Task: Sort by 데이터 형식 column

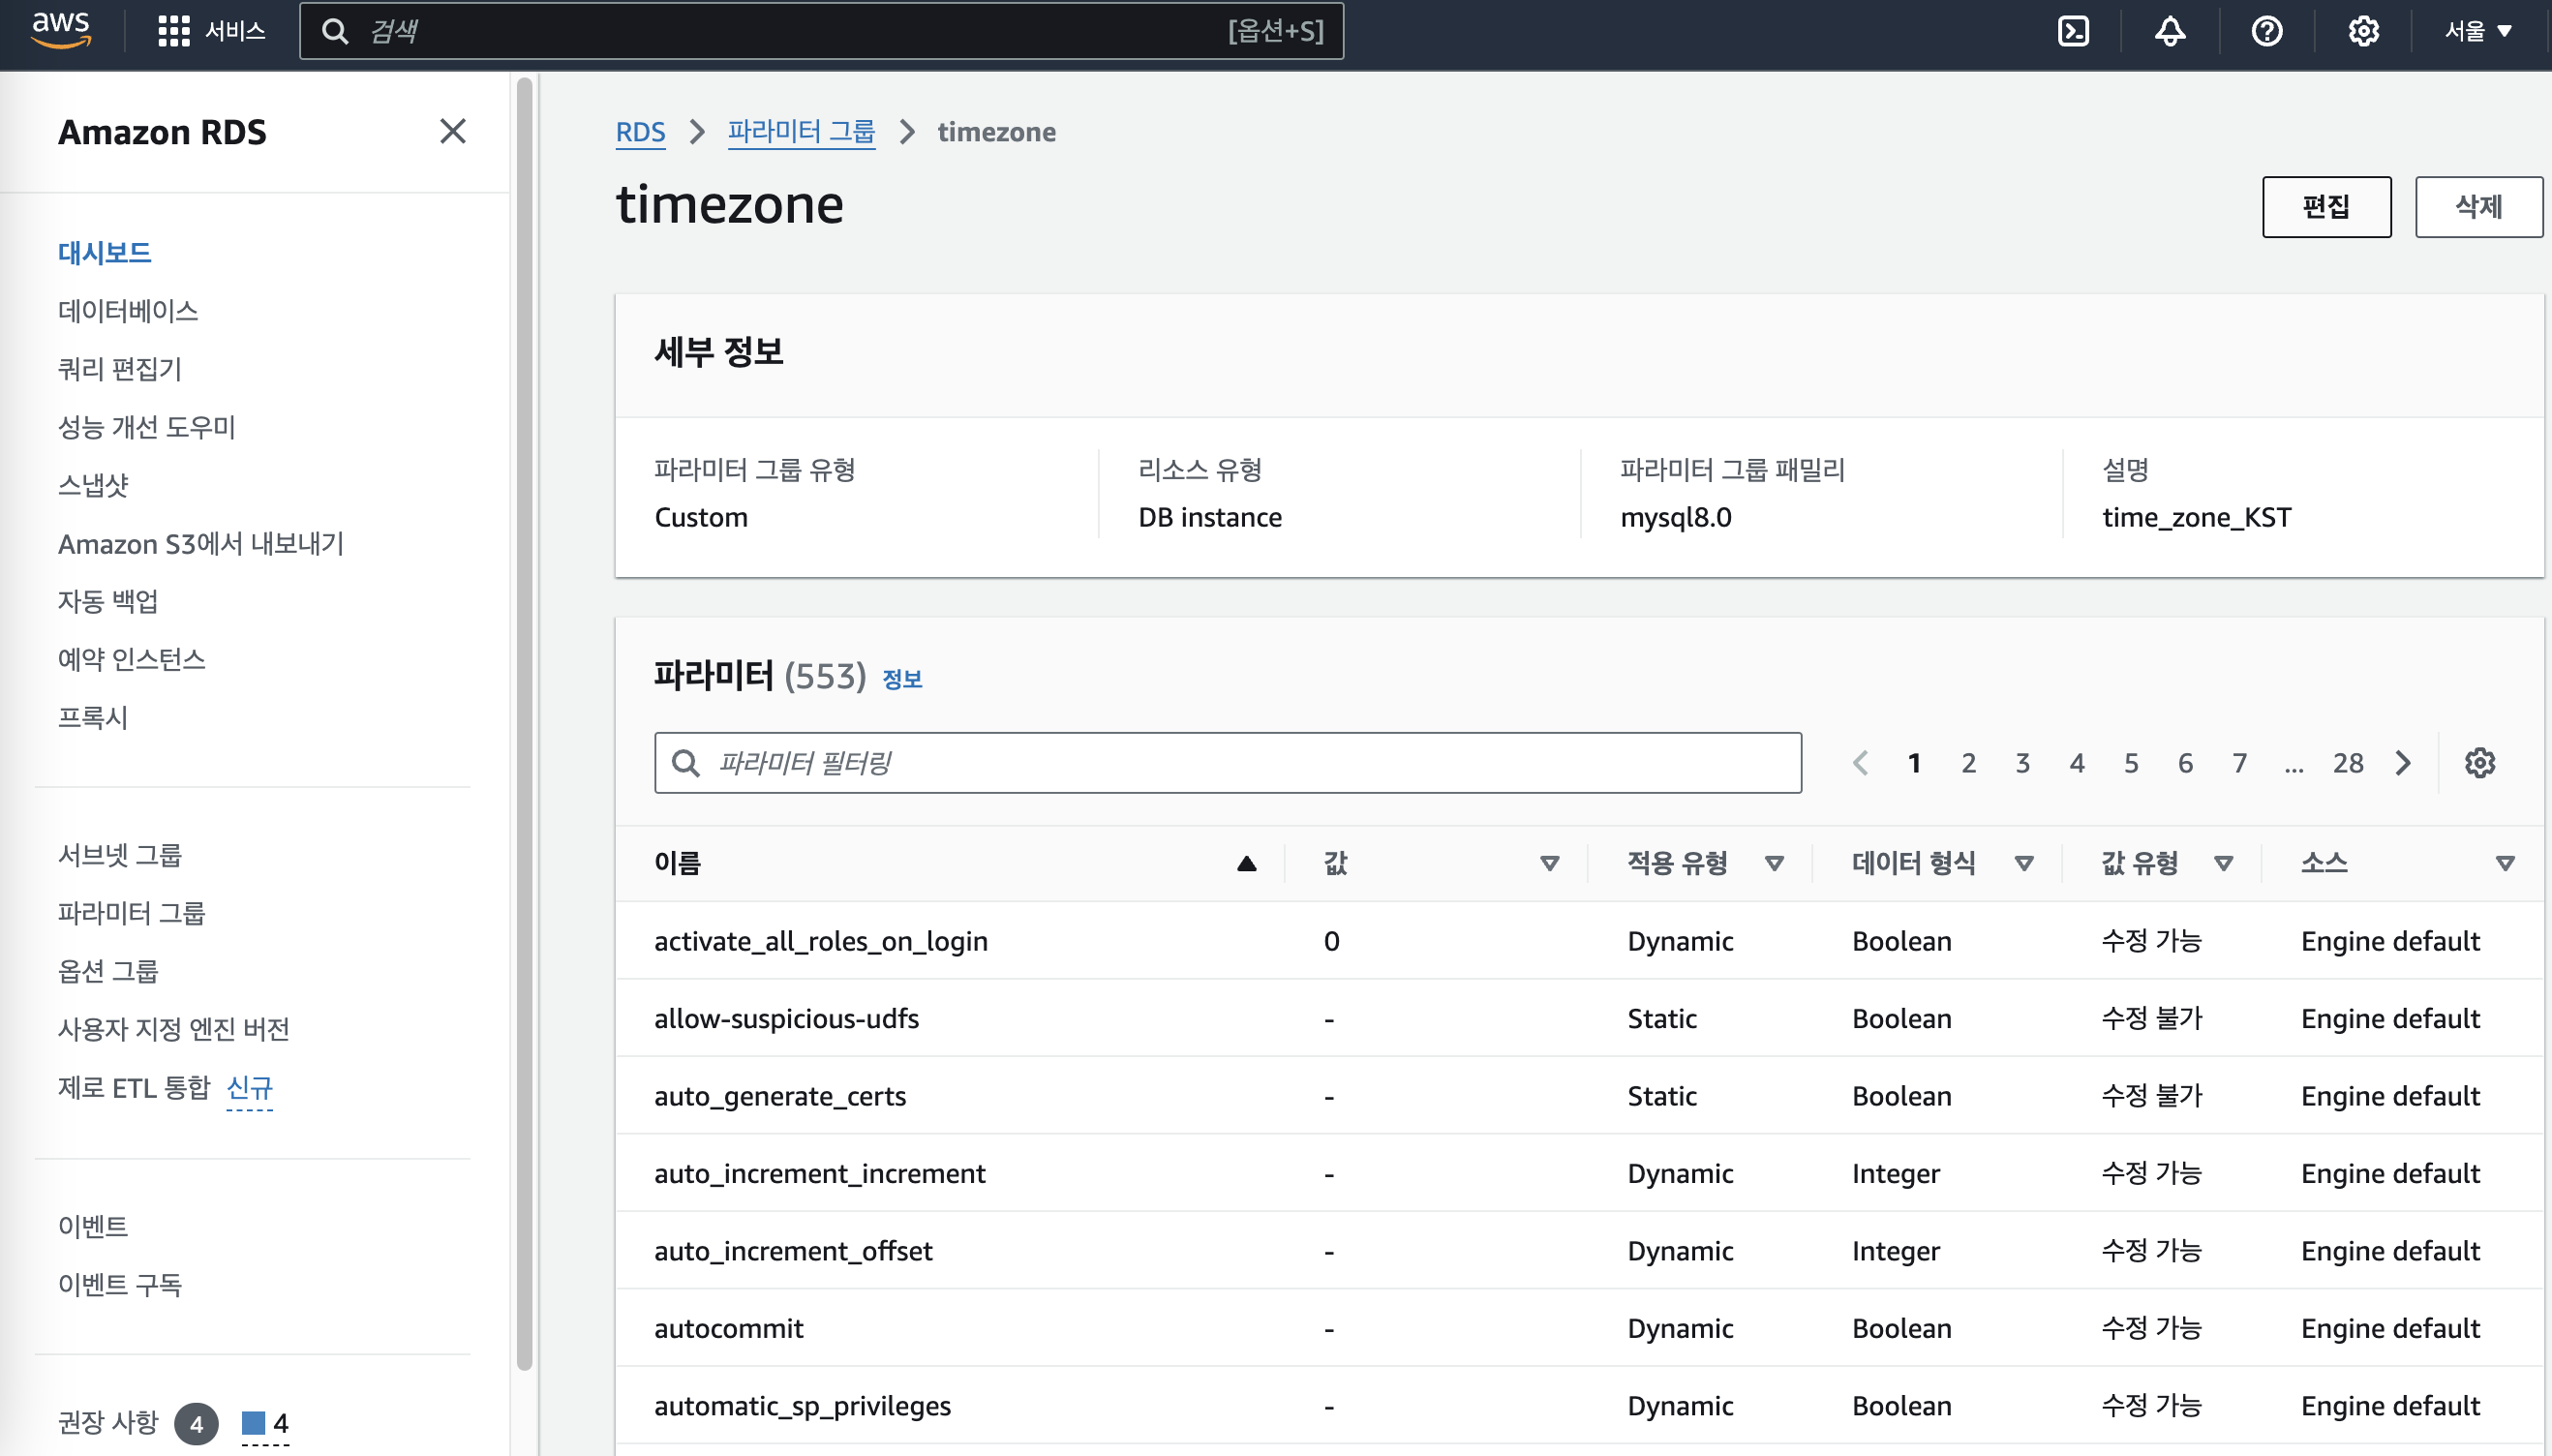Action: click(x=2023, y=863)
